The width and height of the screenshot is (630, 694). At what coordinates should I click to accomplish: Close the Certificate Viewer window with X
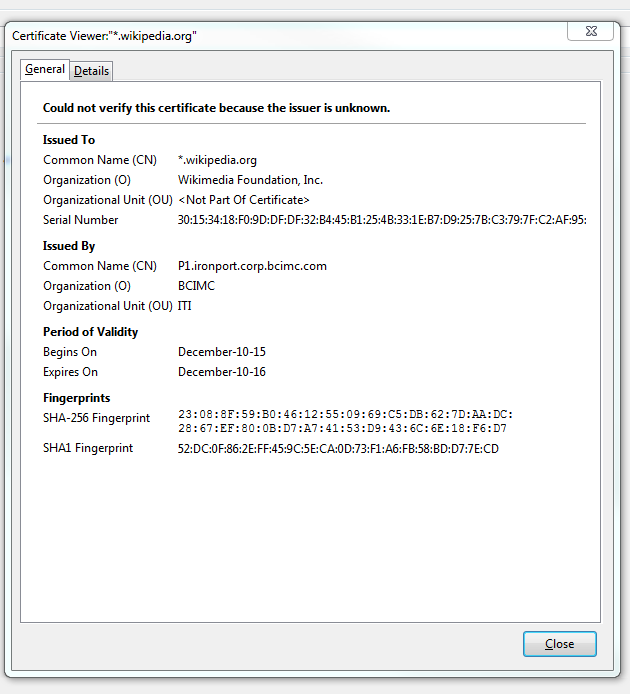[x=591, y=31]
